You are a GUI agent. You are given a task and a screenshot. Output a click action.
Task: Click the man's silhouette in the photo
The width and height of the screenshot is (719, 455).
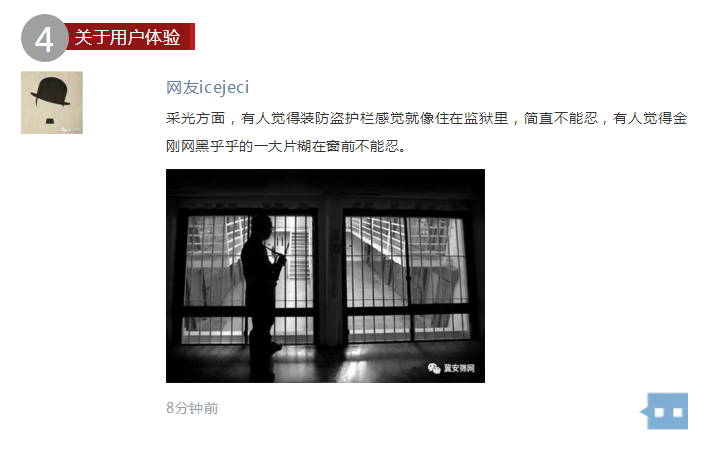(263, 294)
